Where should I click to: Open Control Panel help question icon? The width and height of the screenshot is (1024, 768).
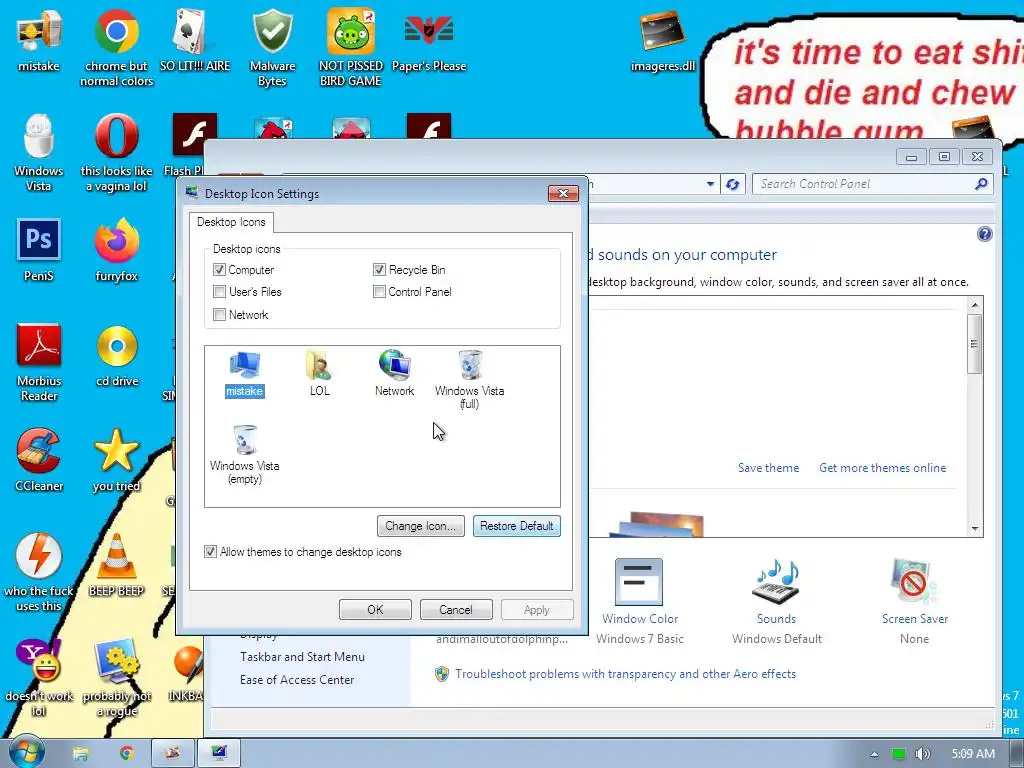click(x=985, y=234)
